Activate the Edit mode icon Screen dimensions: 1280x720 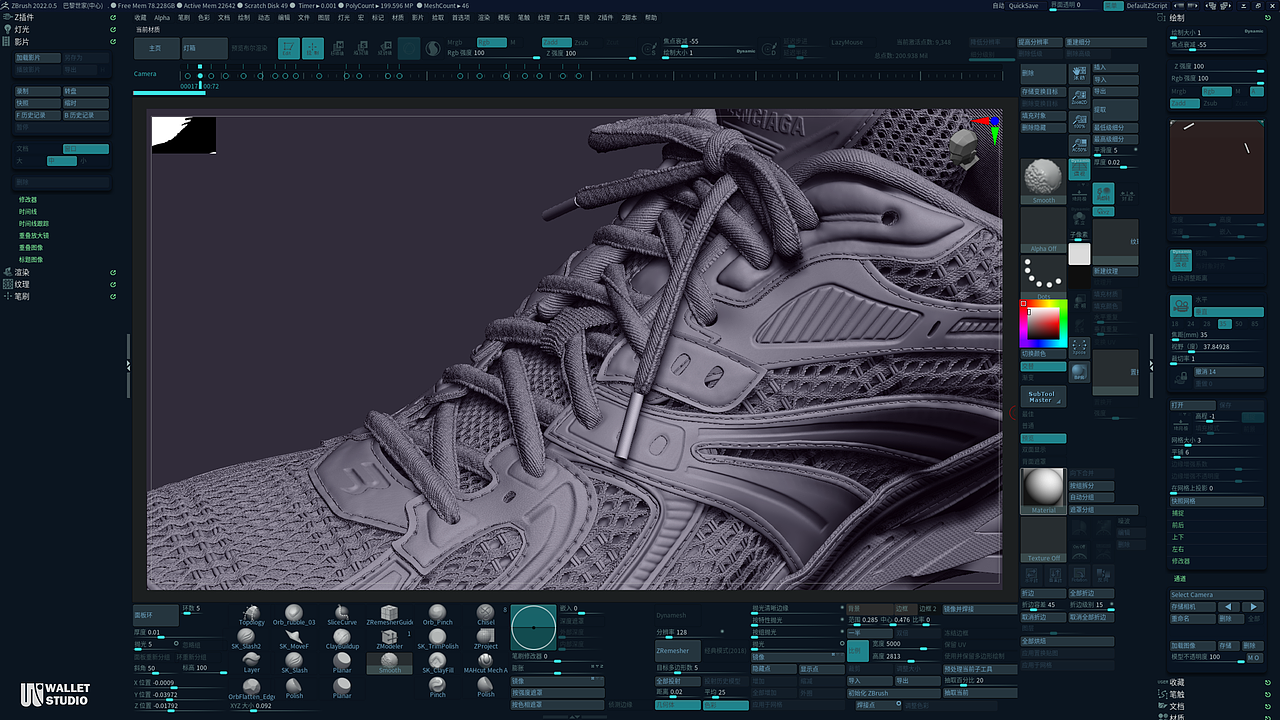(x=288, y=48)
